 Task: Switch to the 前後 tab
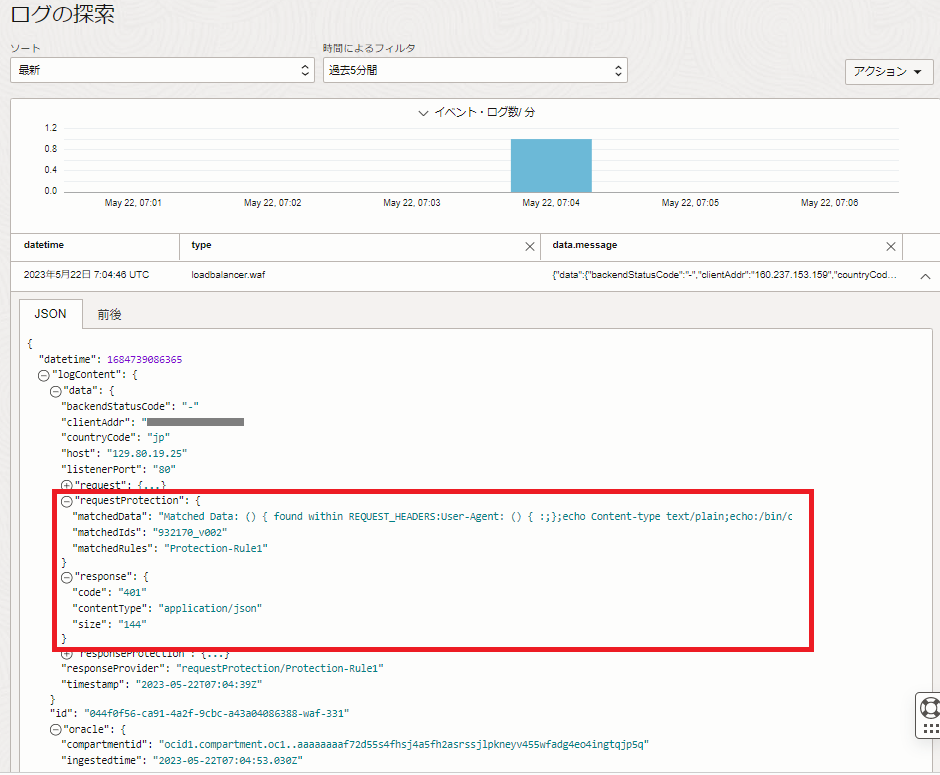[x=110, y=314]
